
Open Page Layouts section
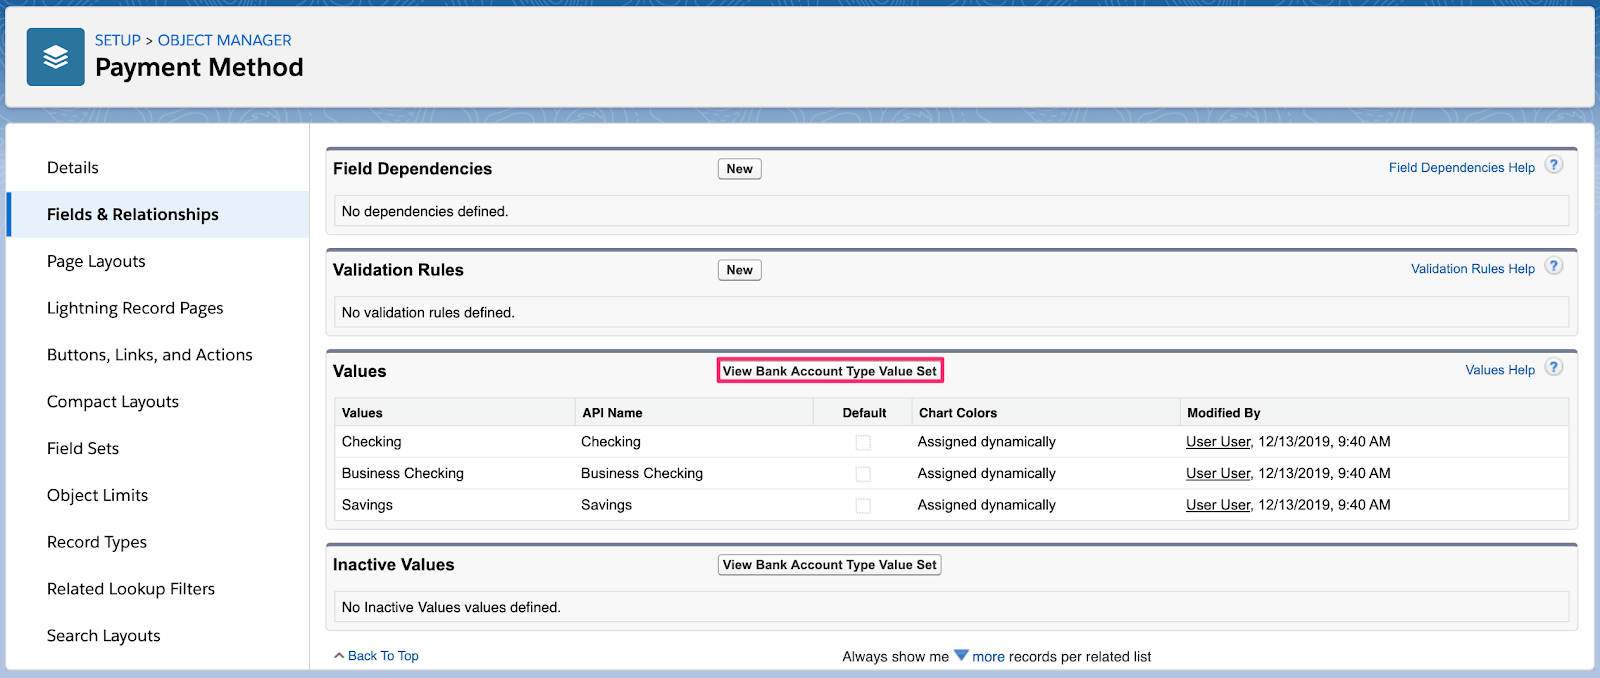click(x=96, y=262)
